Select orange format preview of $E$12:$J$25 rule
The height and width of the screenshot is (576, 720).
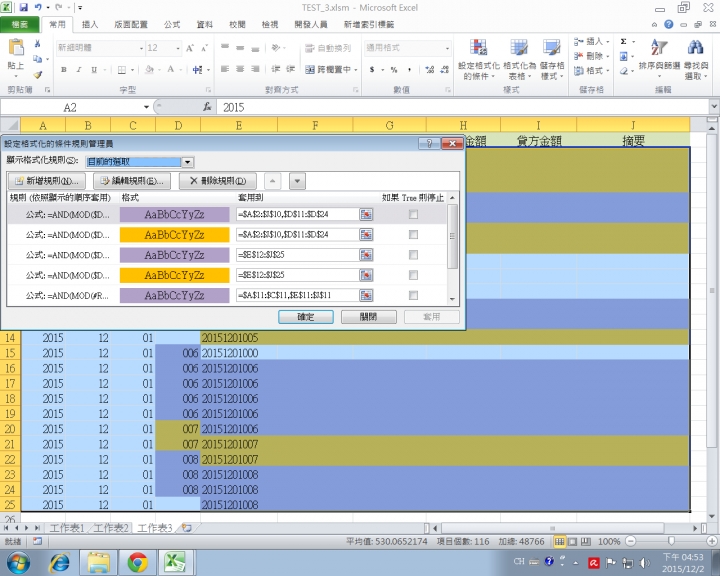point(174,275)
